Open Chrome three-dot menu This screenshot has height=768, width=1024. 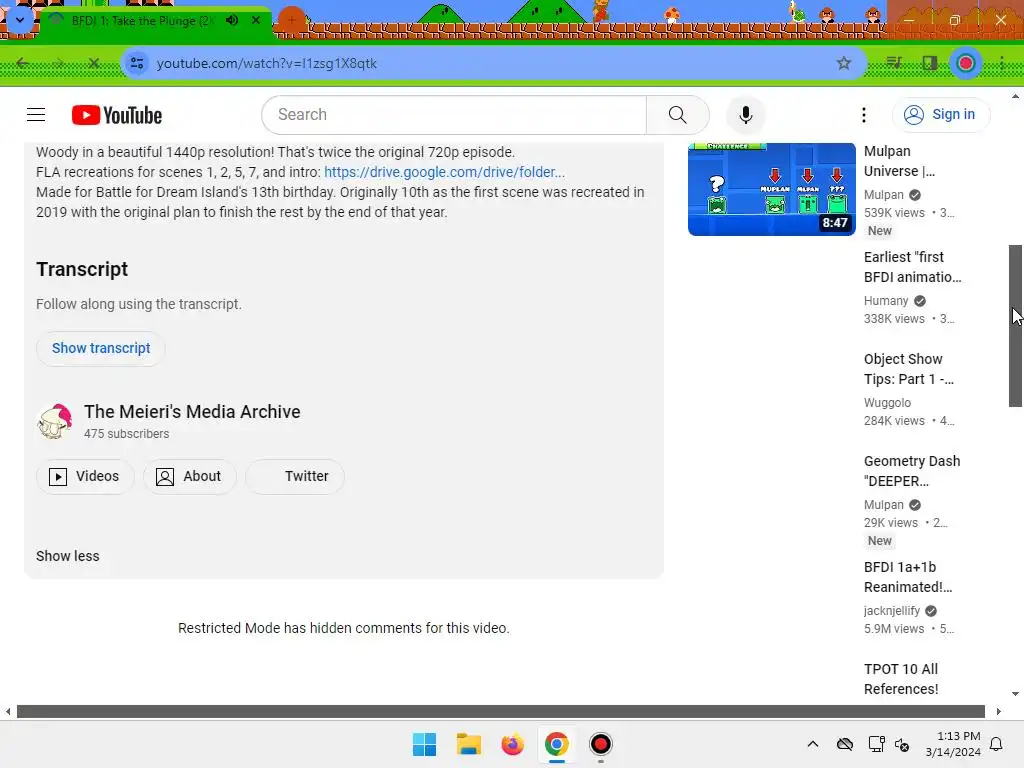point(1001,63)
